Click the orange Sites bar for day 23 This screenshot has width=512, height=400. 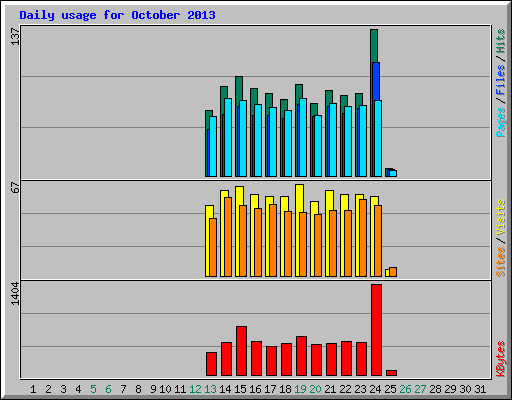coord(363,238)
